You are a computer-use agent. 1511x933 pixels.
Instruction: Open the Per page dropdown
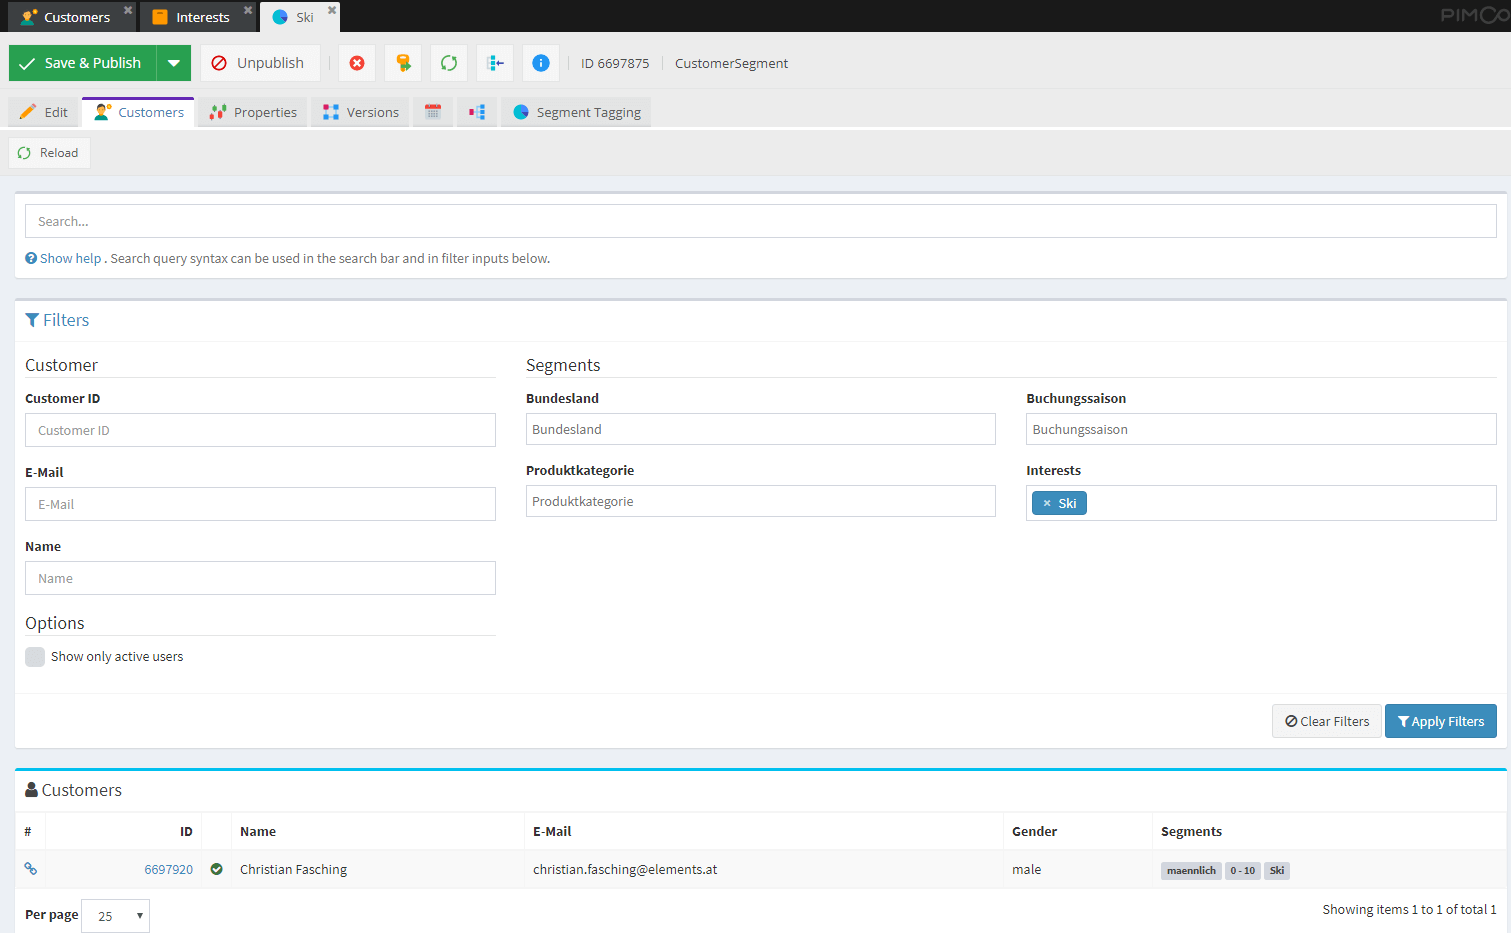pyautogui.click(x=116, y=915)
